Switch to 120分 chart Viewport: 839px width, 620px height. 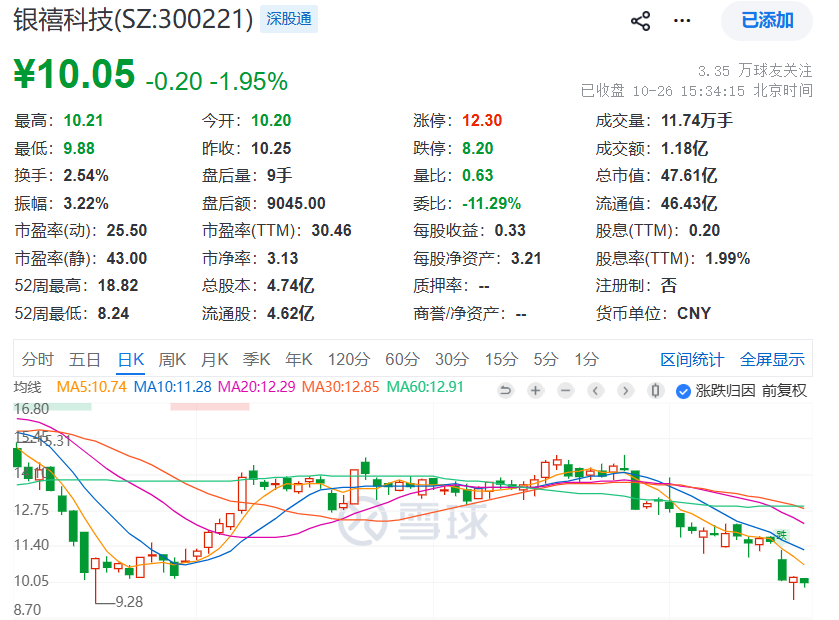pyautogui.click(x=349, y=359)
